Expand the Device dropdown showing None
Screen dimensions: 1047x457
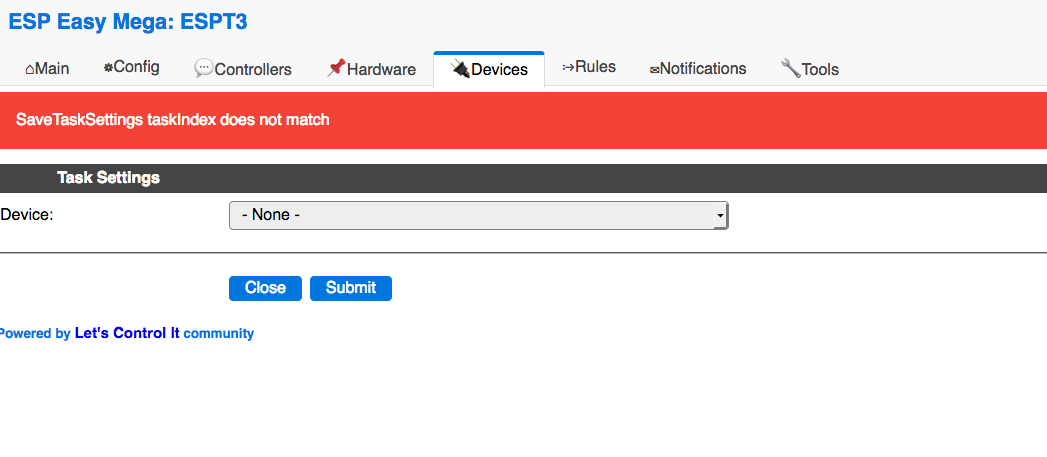478,215
